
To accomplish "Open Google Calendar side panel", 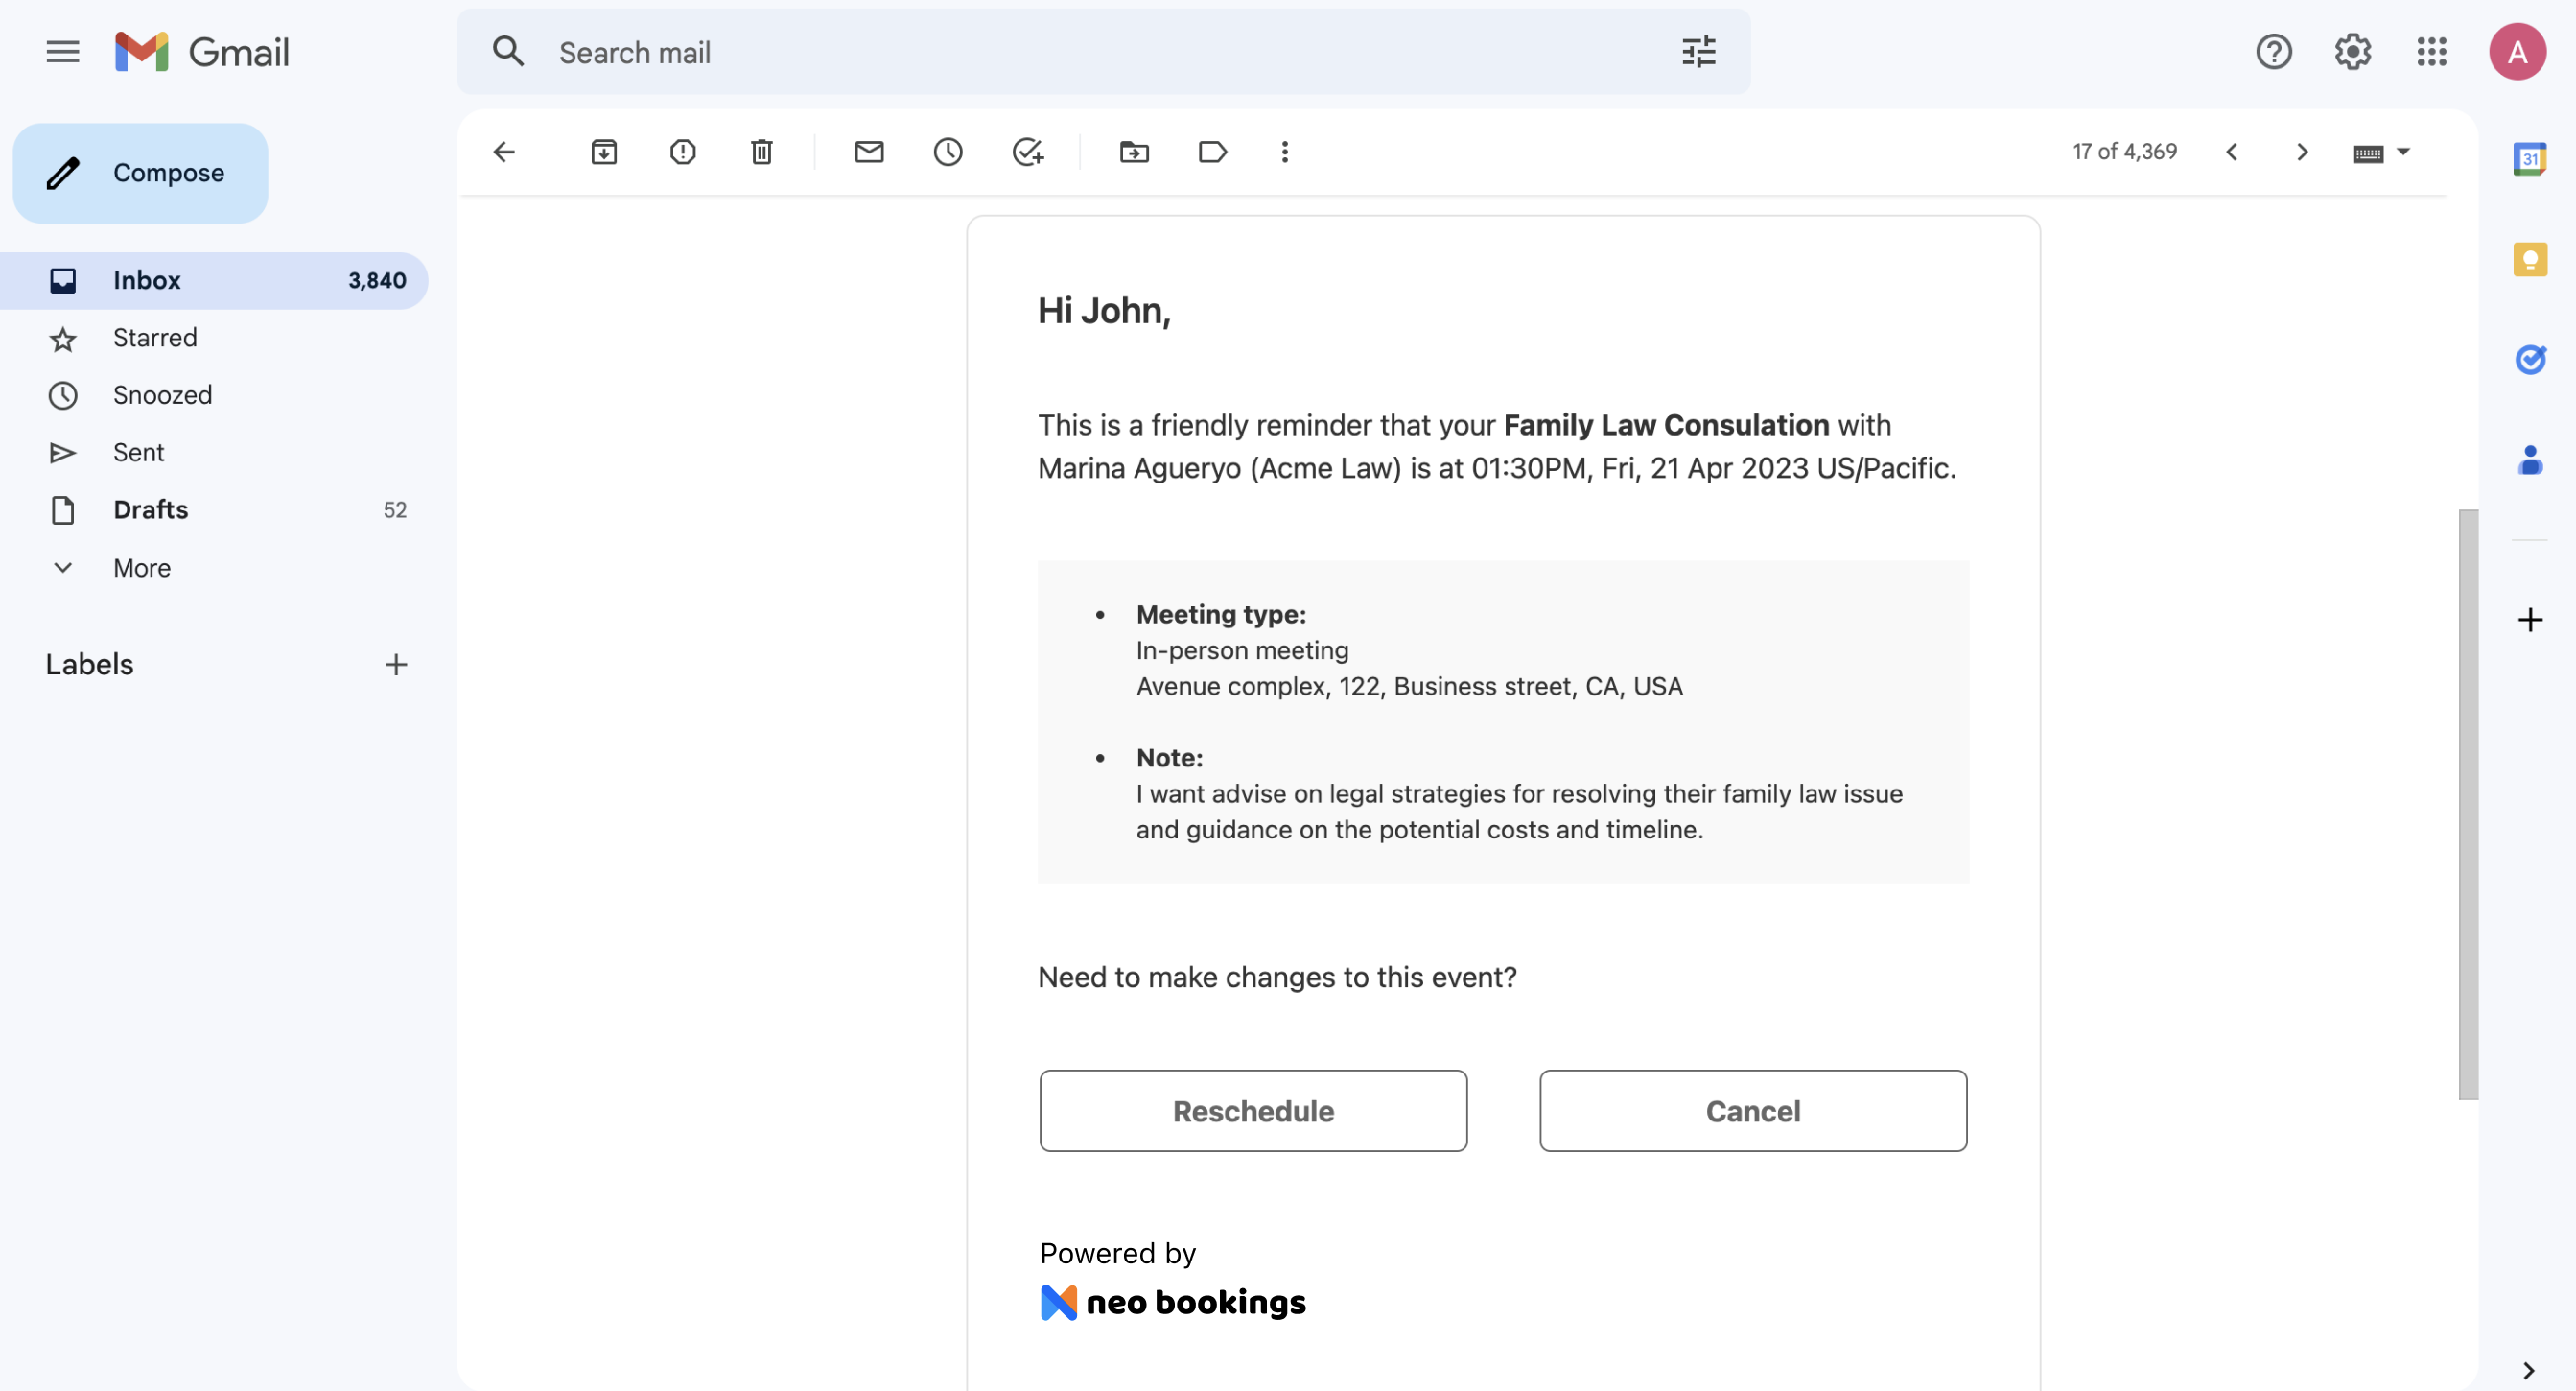I will 2529,159.
